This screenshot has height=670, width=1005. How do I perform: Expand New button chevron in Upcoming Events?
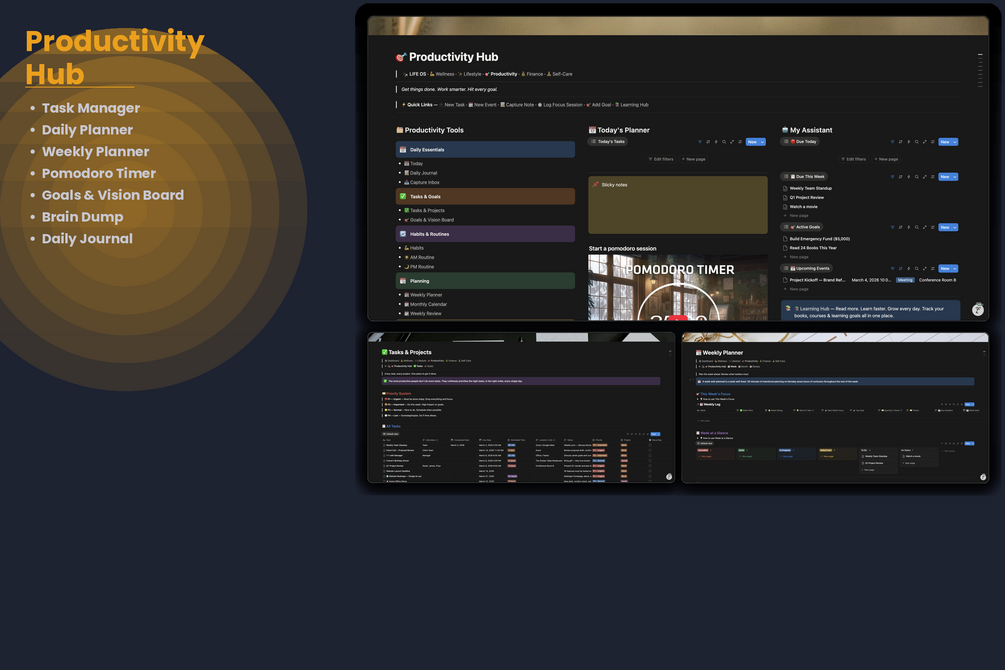point(955,269)
